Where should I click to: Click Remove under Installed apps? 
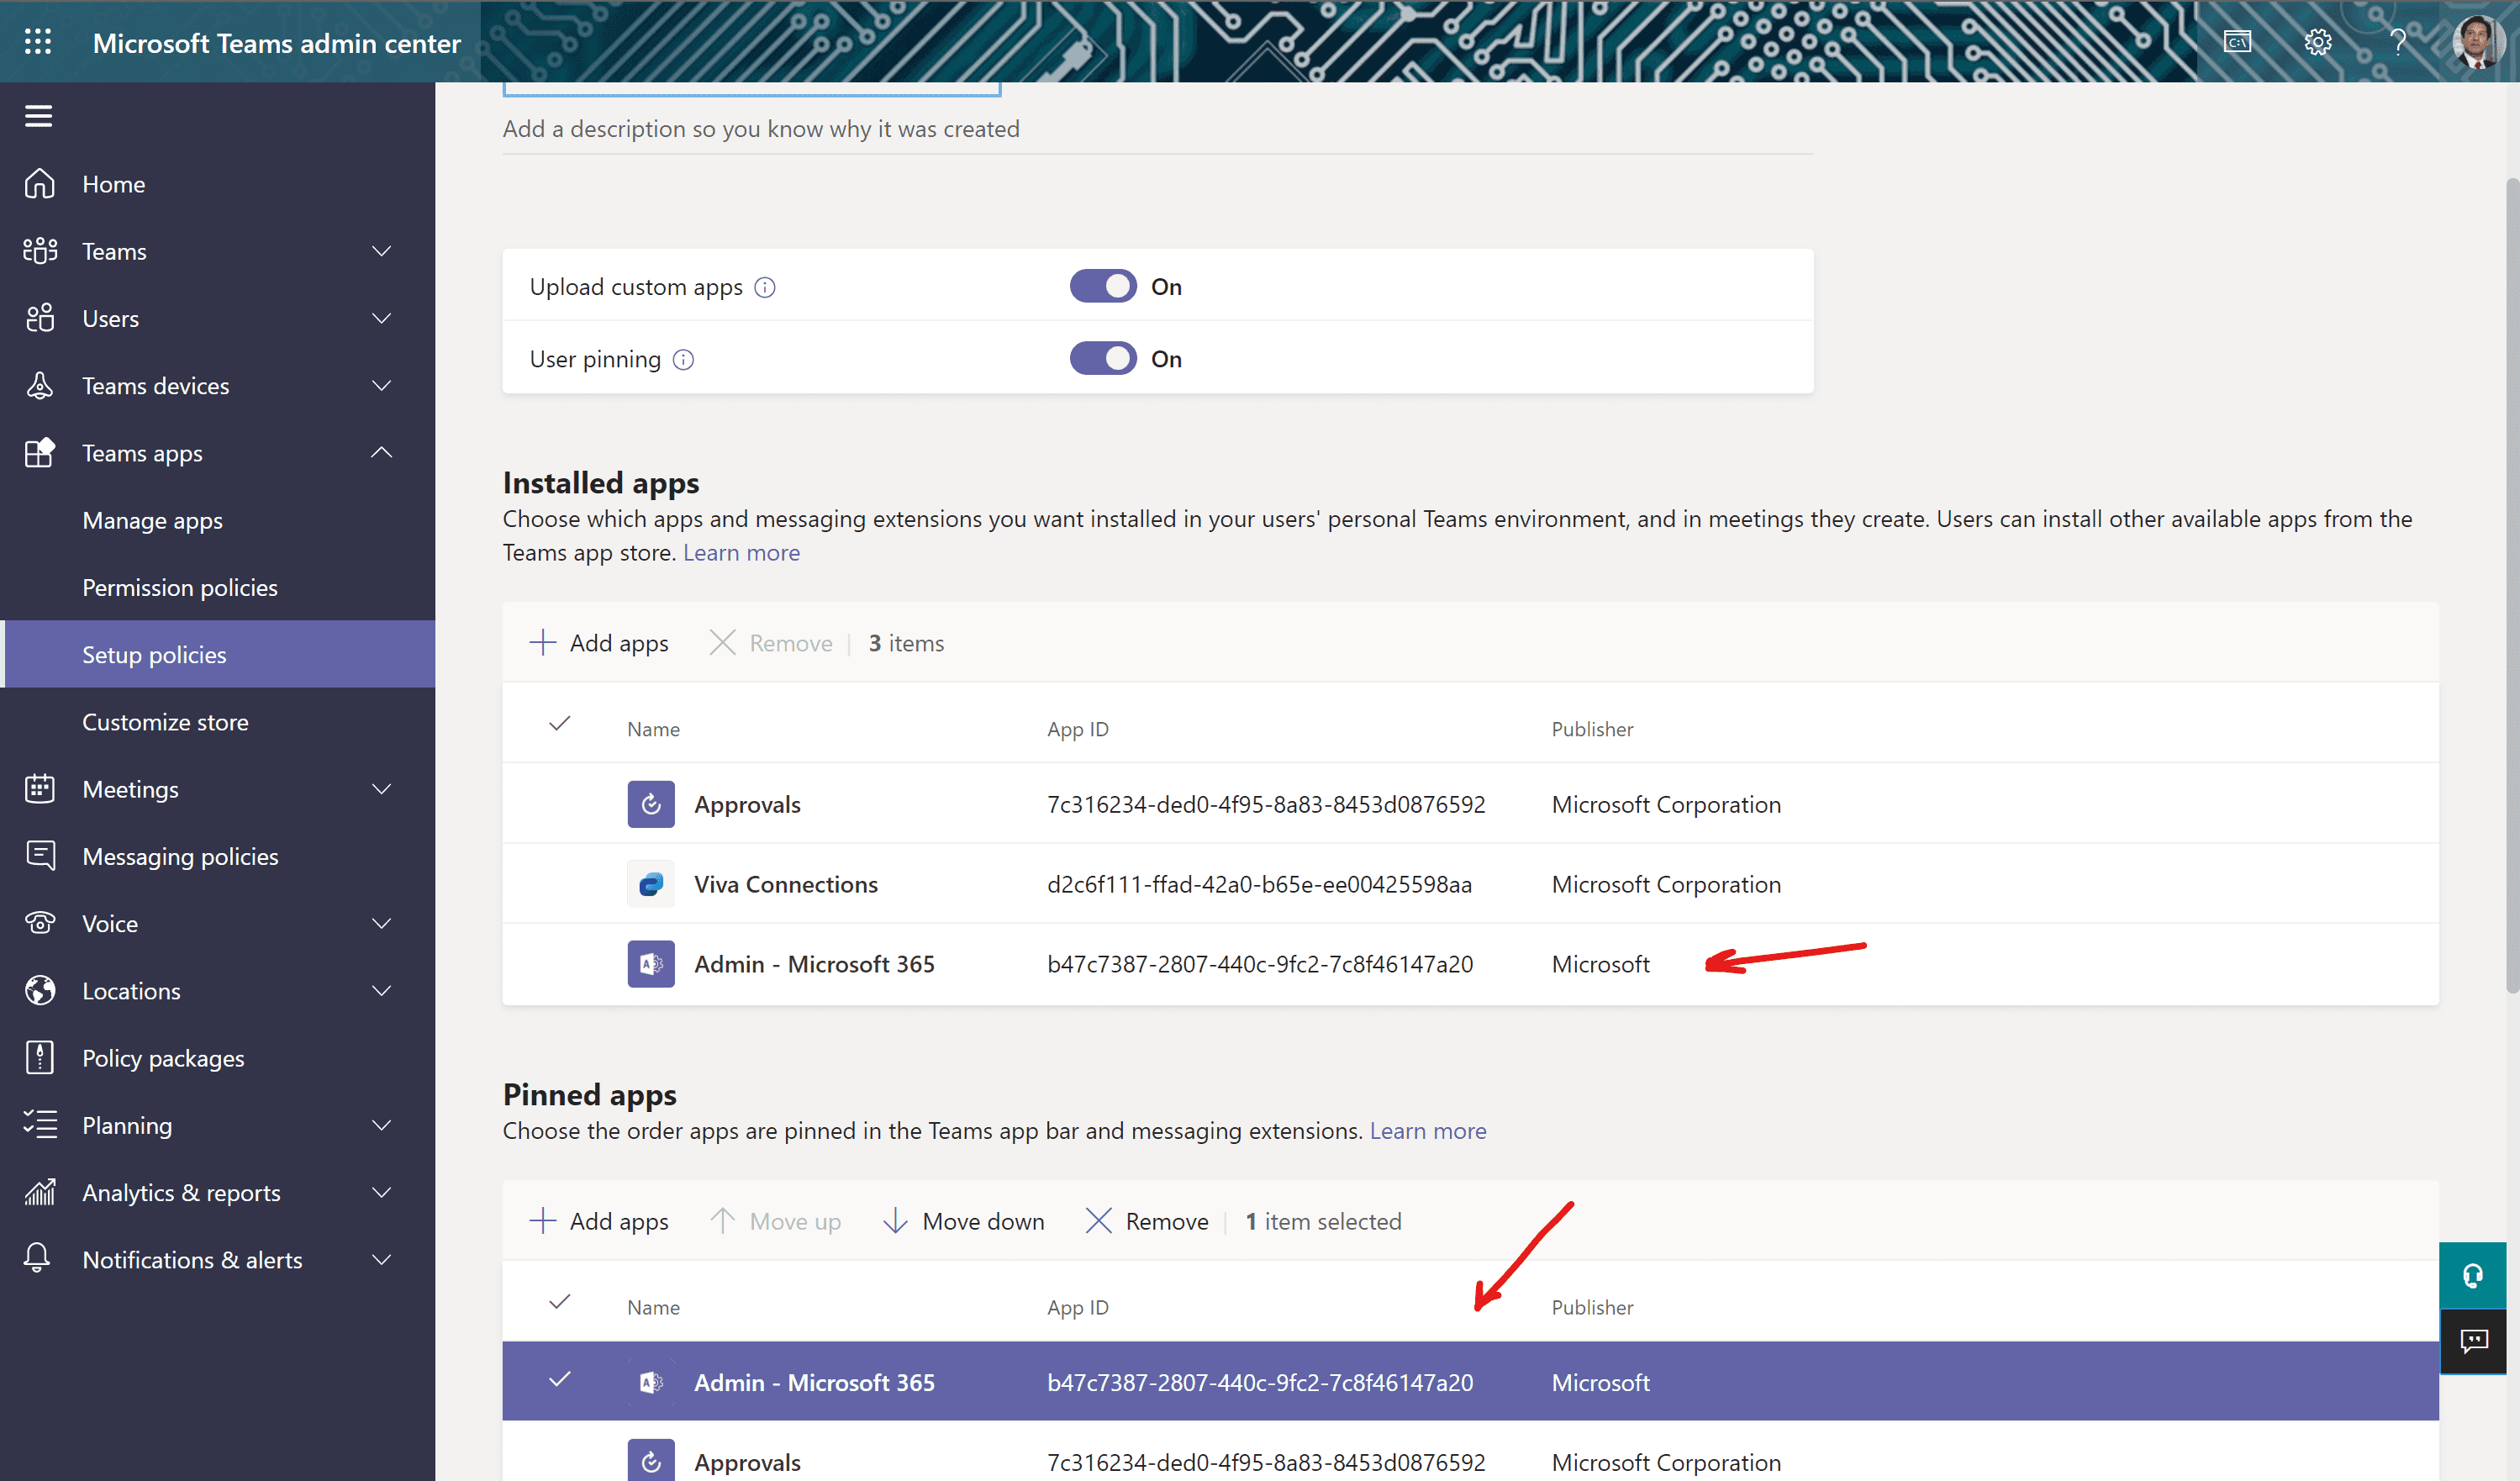pos(770,642)
